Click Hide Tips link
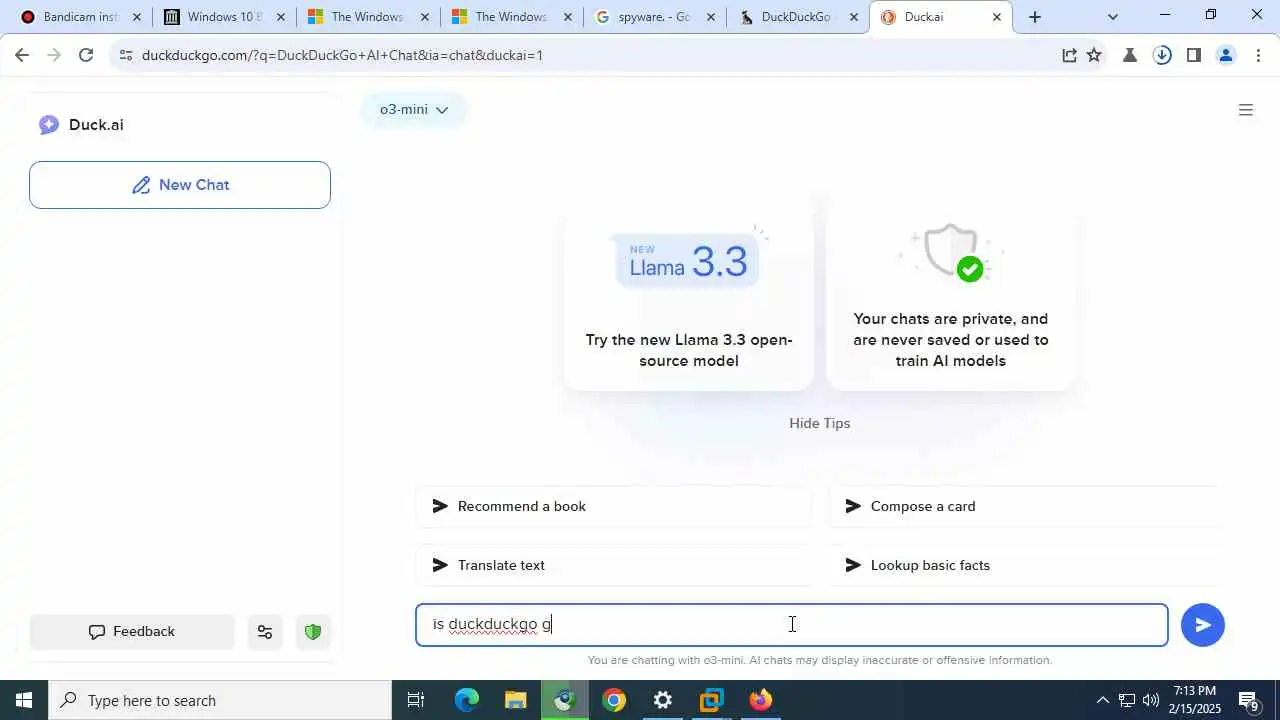Image resolution: width=1280 pixels, height=720 pixels. (x=820, y=423)
